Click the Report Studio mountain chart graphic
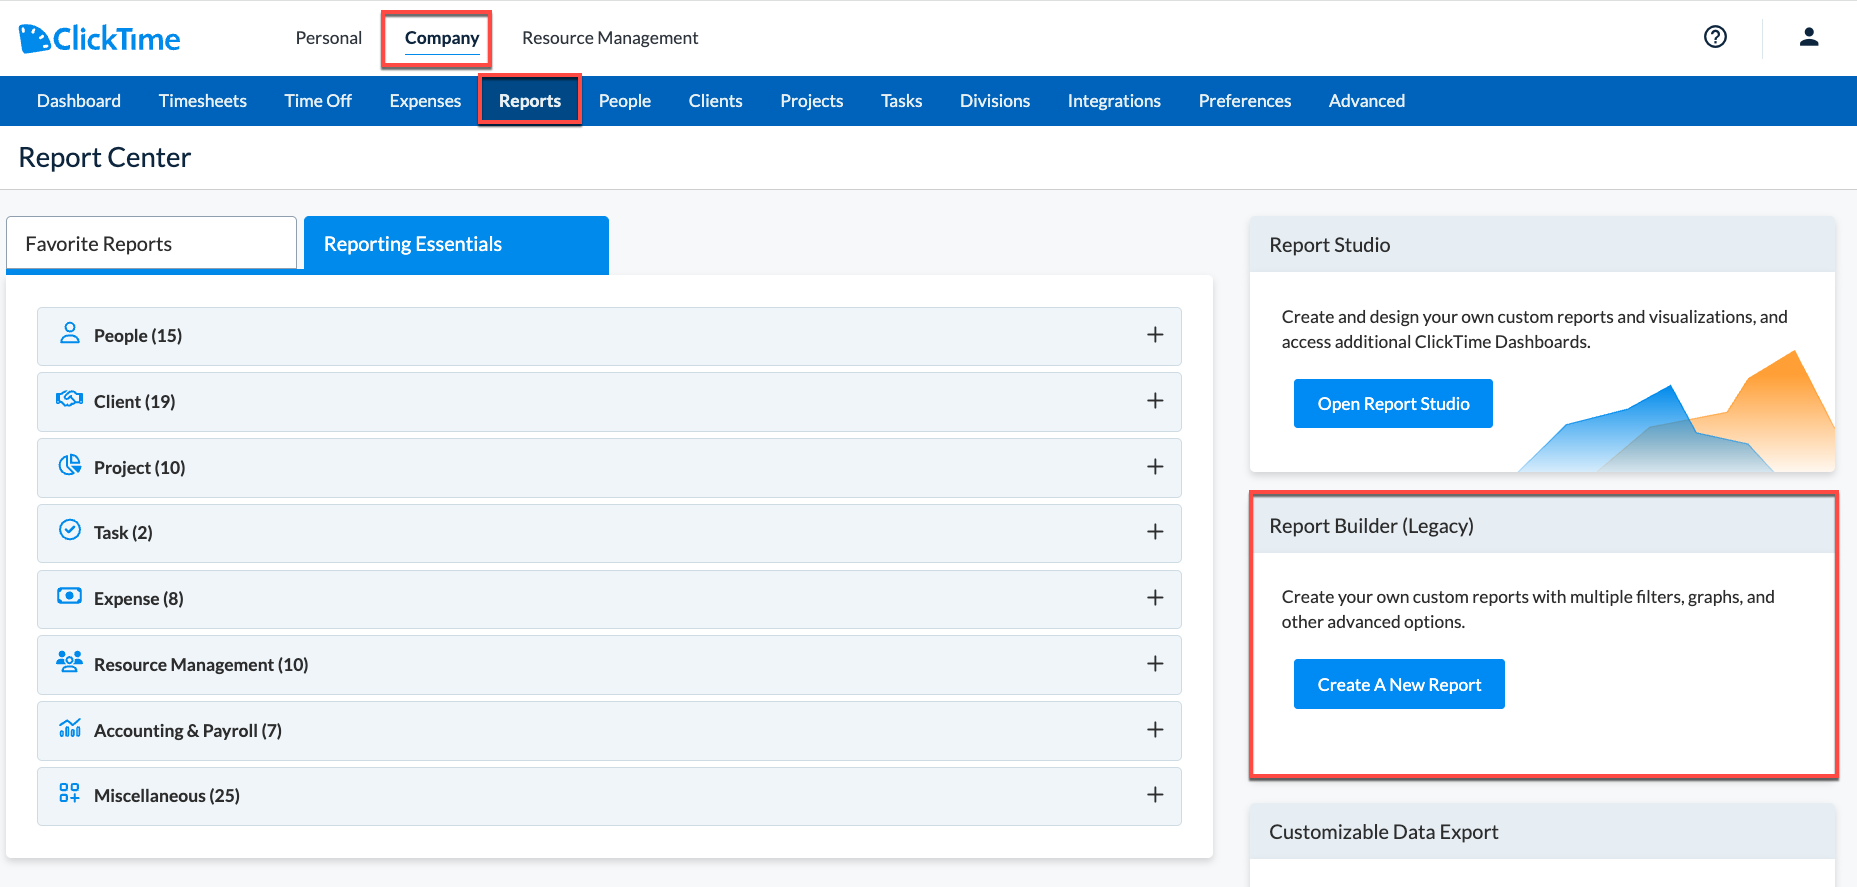 pos(1677,411)
